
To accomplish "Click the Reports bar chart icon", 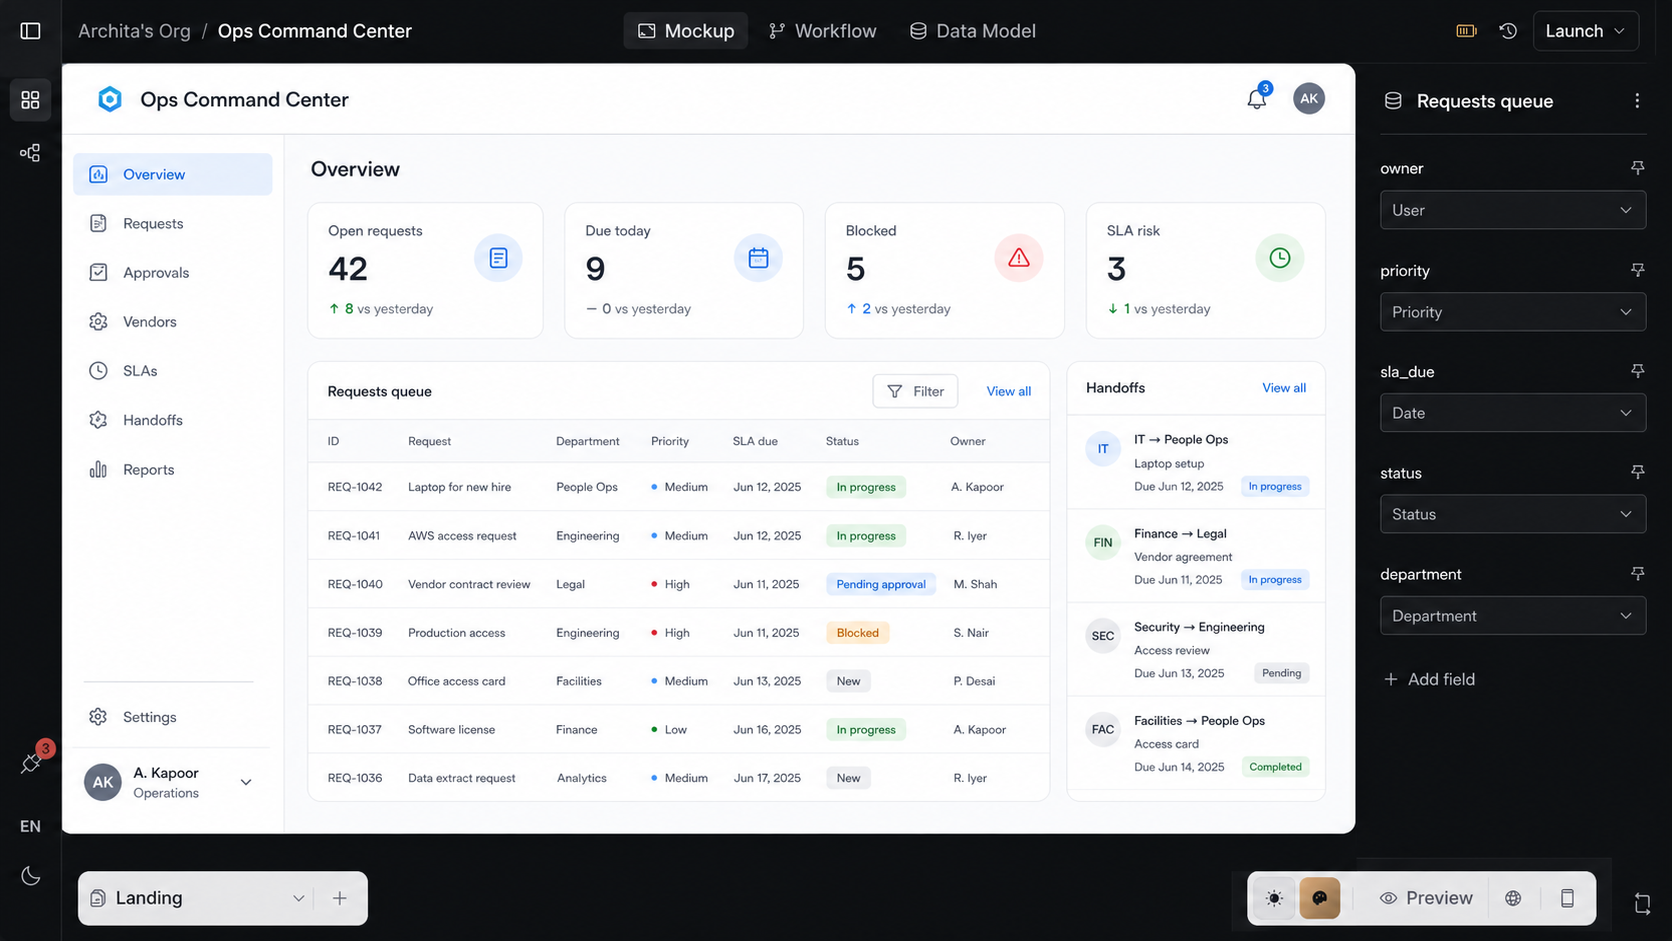I will click(98, 469).
